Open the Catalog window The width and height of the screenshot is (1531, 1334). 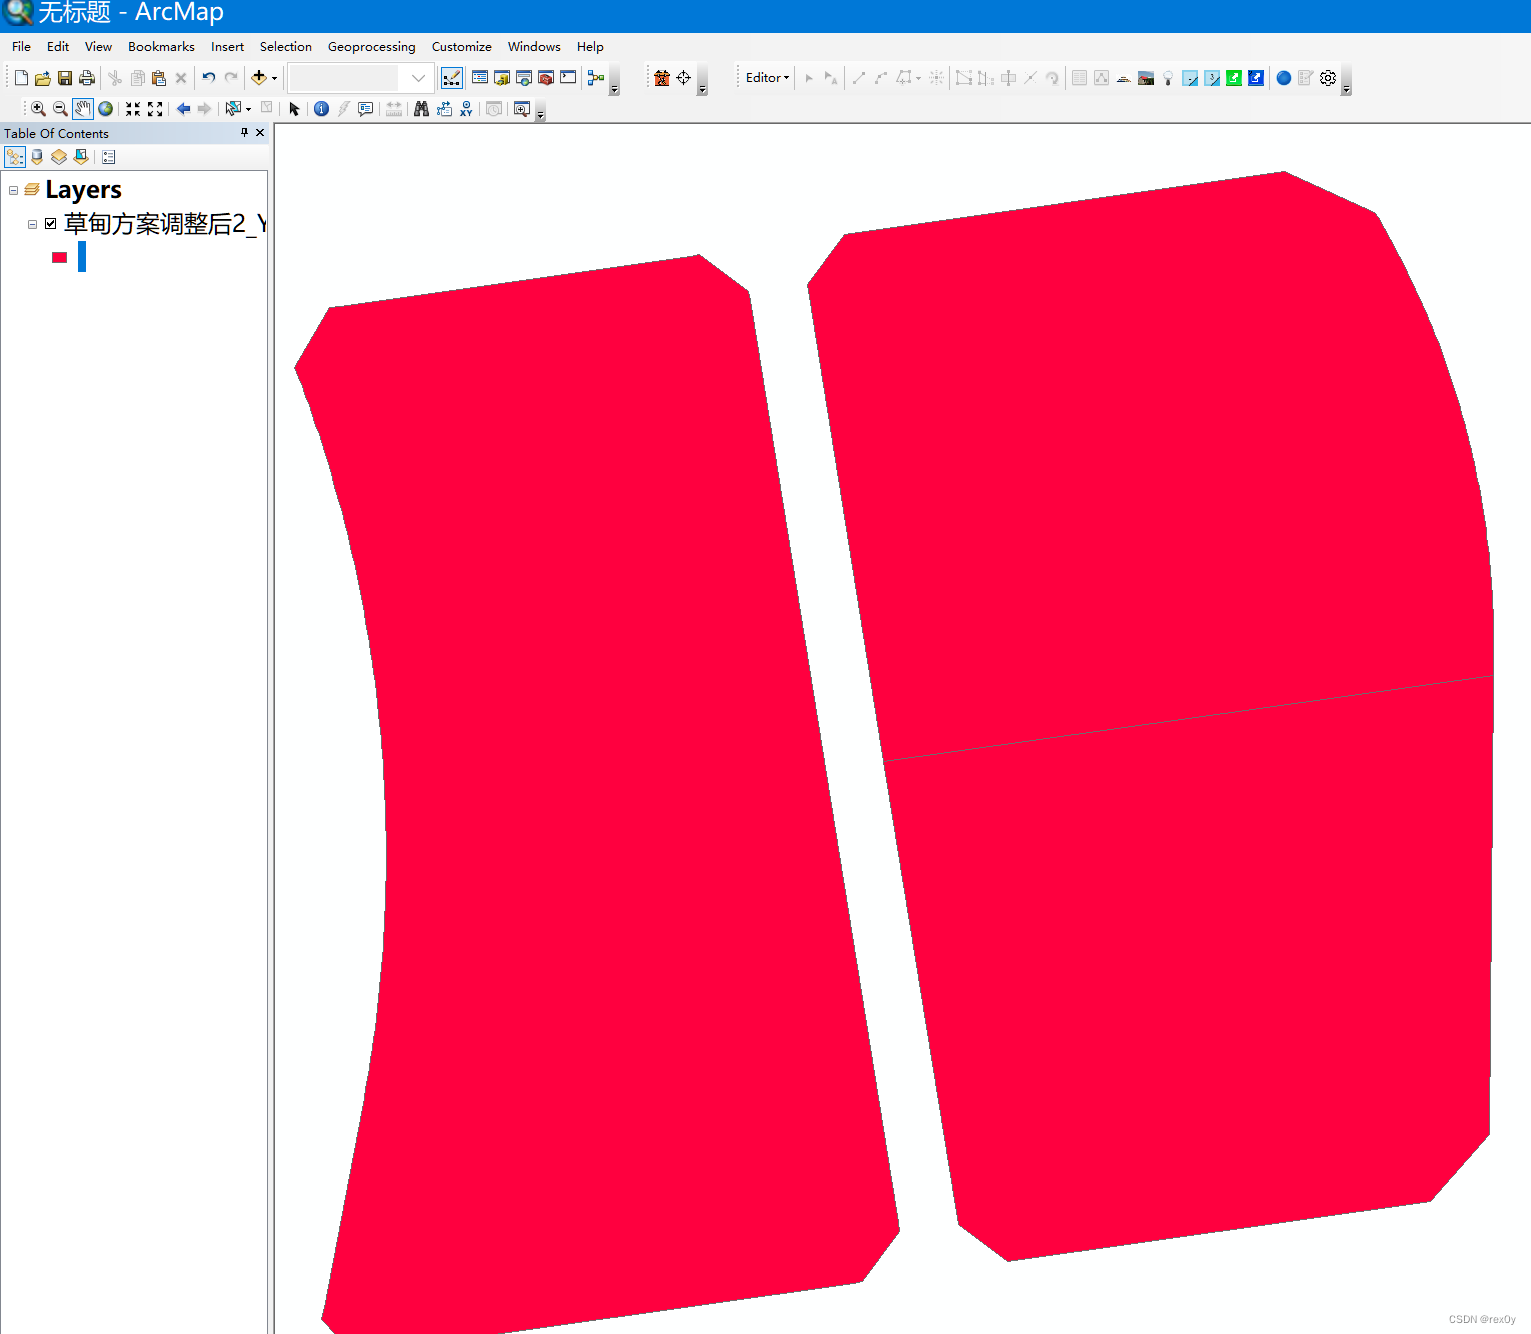[502, 78]
